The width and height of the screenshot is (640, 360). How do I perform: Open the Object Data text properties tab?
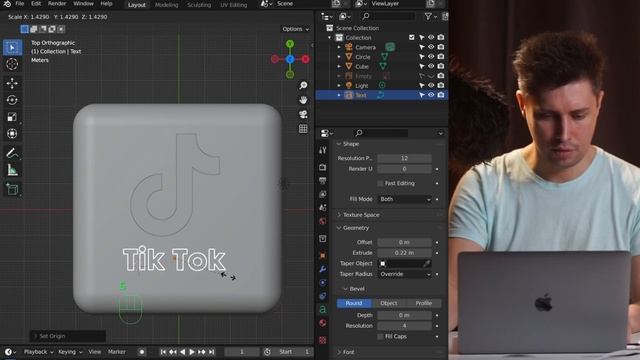[322, 310]
